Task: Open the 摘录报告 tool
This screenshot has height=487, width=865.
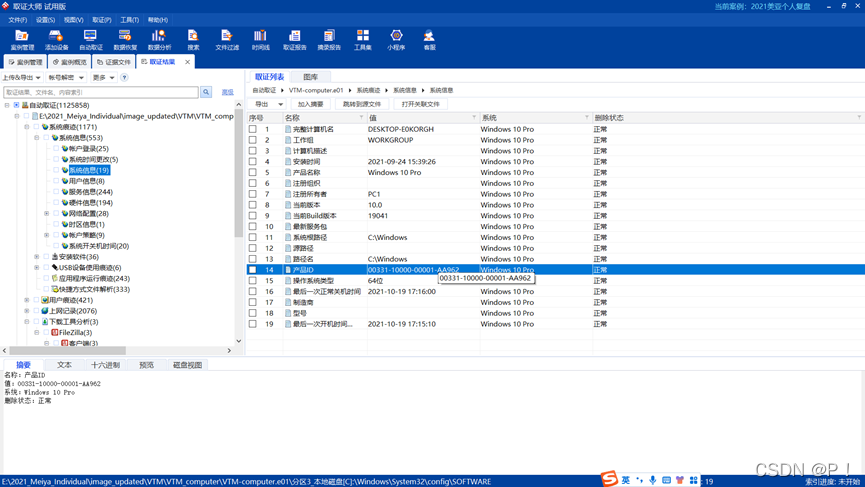Action: point(329,40)
